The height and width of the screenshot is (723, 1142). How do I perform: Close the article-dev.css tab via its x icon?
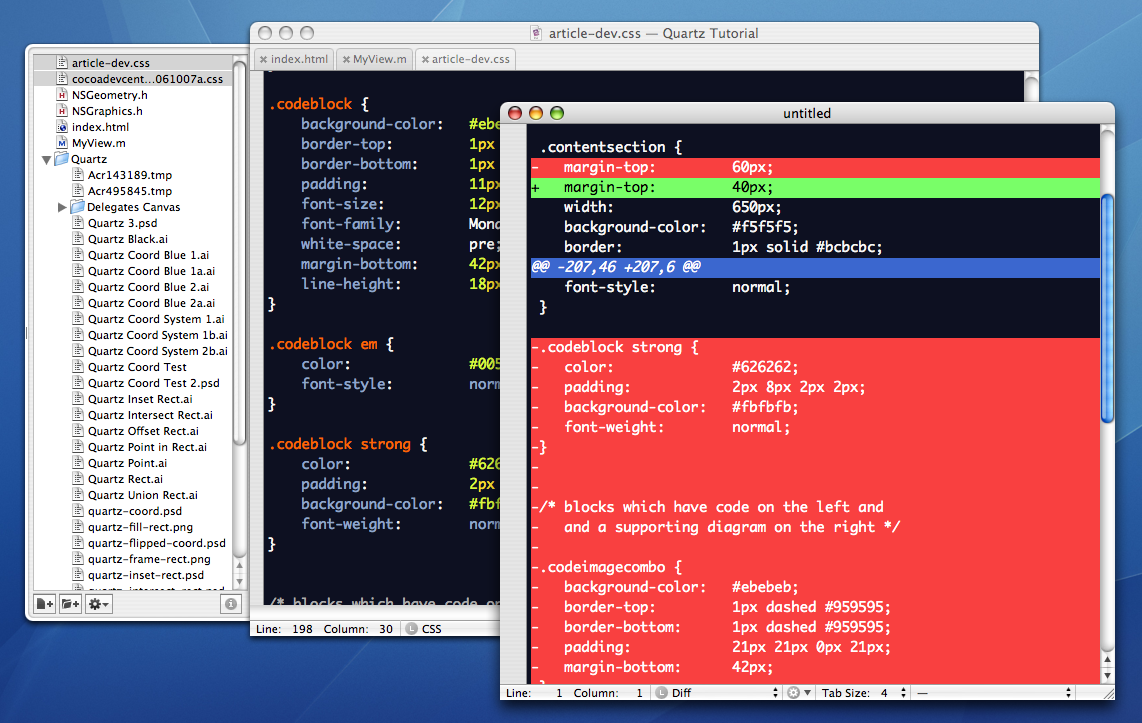point(425,60)
